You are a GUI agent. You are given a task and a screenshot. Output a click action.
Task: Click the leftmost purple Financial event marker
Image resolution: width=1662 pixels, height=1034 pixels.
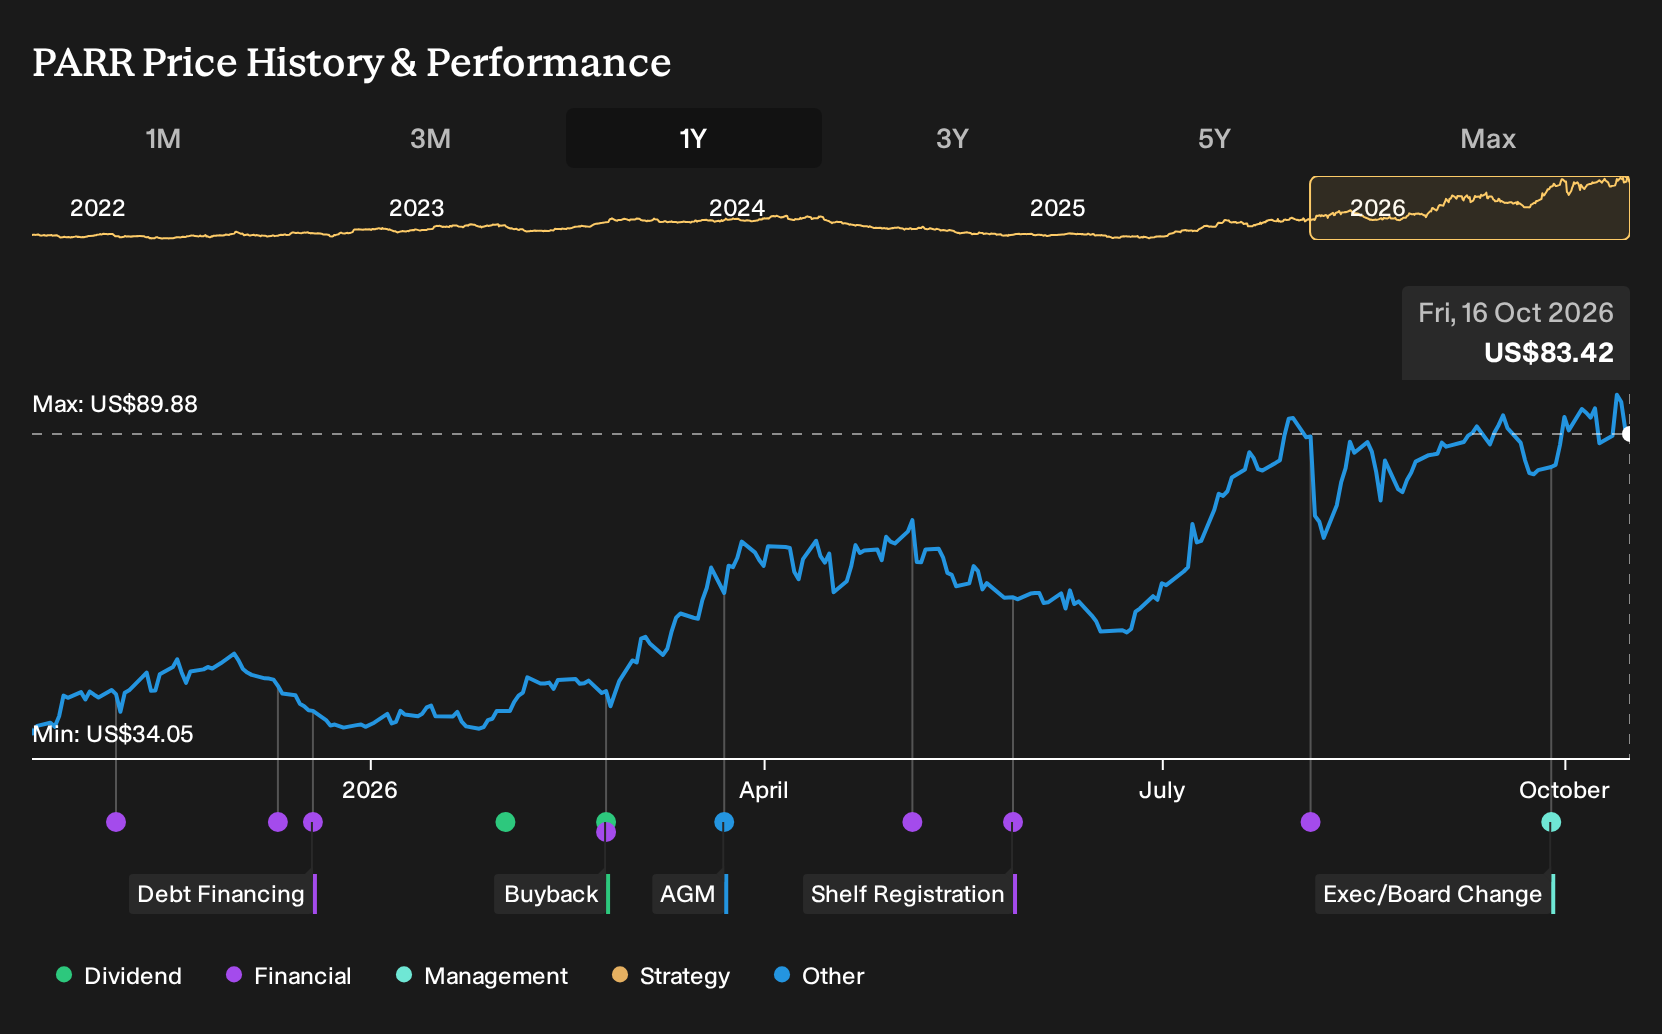(x=116, y=822)
